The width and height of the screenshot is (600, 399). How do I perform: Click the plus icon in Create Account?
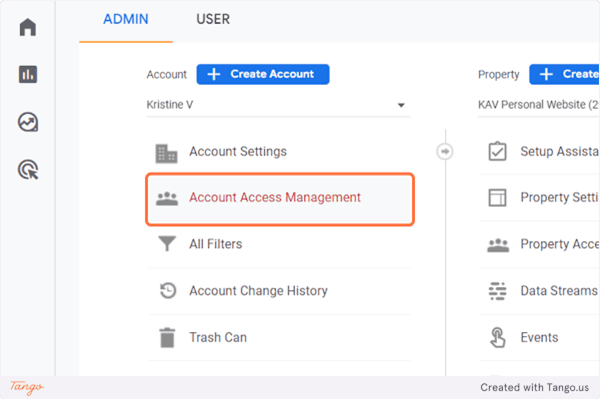pos(214,74)
